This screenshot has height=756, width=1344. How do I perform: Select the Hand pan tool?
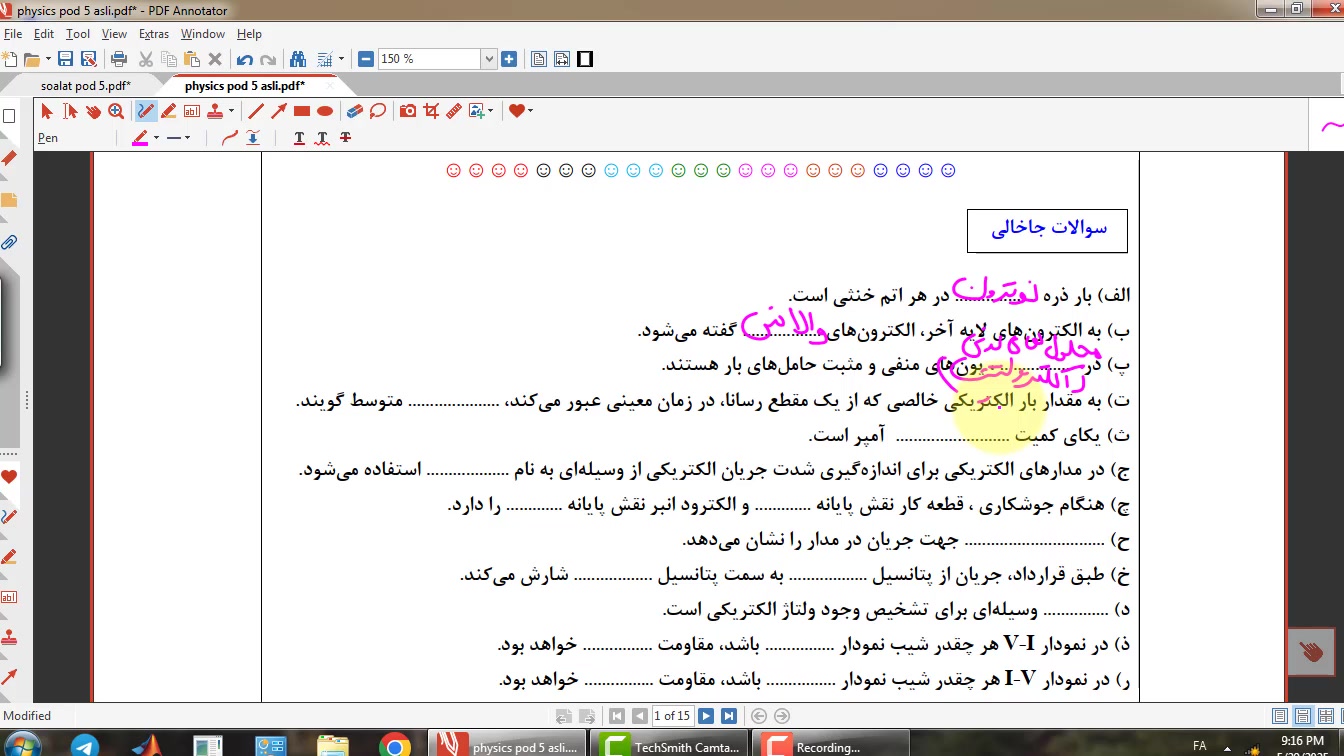pyautogui.click(x=93, y=111)
